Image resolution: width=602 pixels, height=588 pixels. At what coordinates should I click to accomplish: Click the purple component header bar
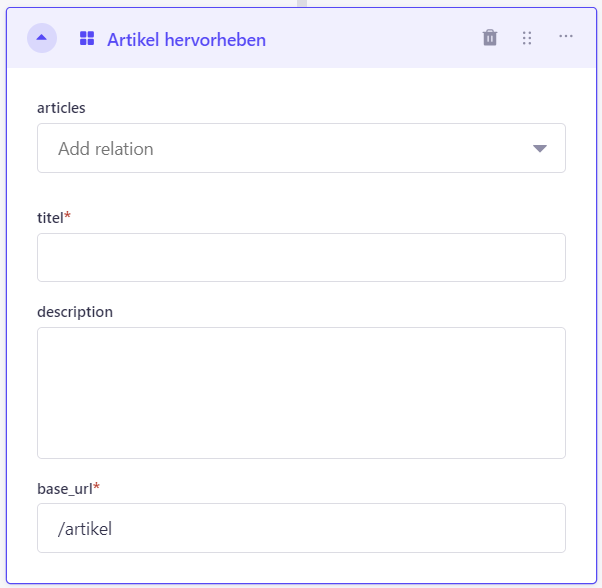pyautogui.click(x=301, y=38)
